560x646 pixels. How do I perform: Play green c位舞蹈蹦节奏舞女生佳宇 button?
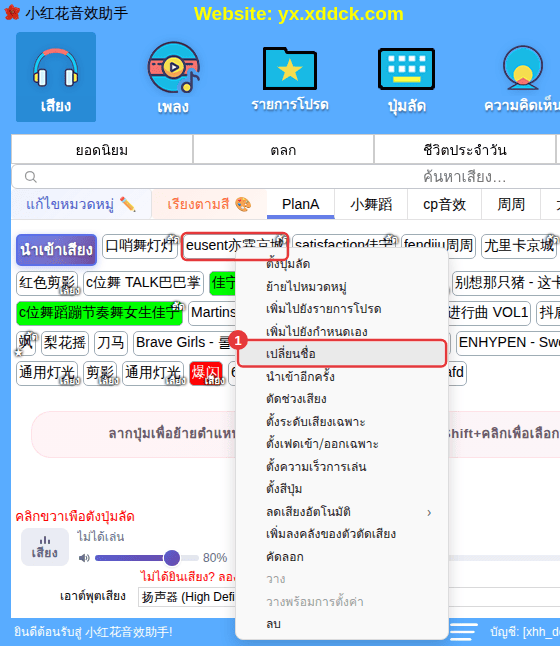click(99, 313)
